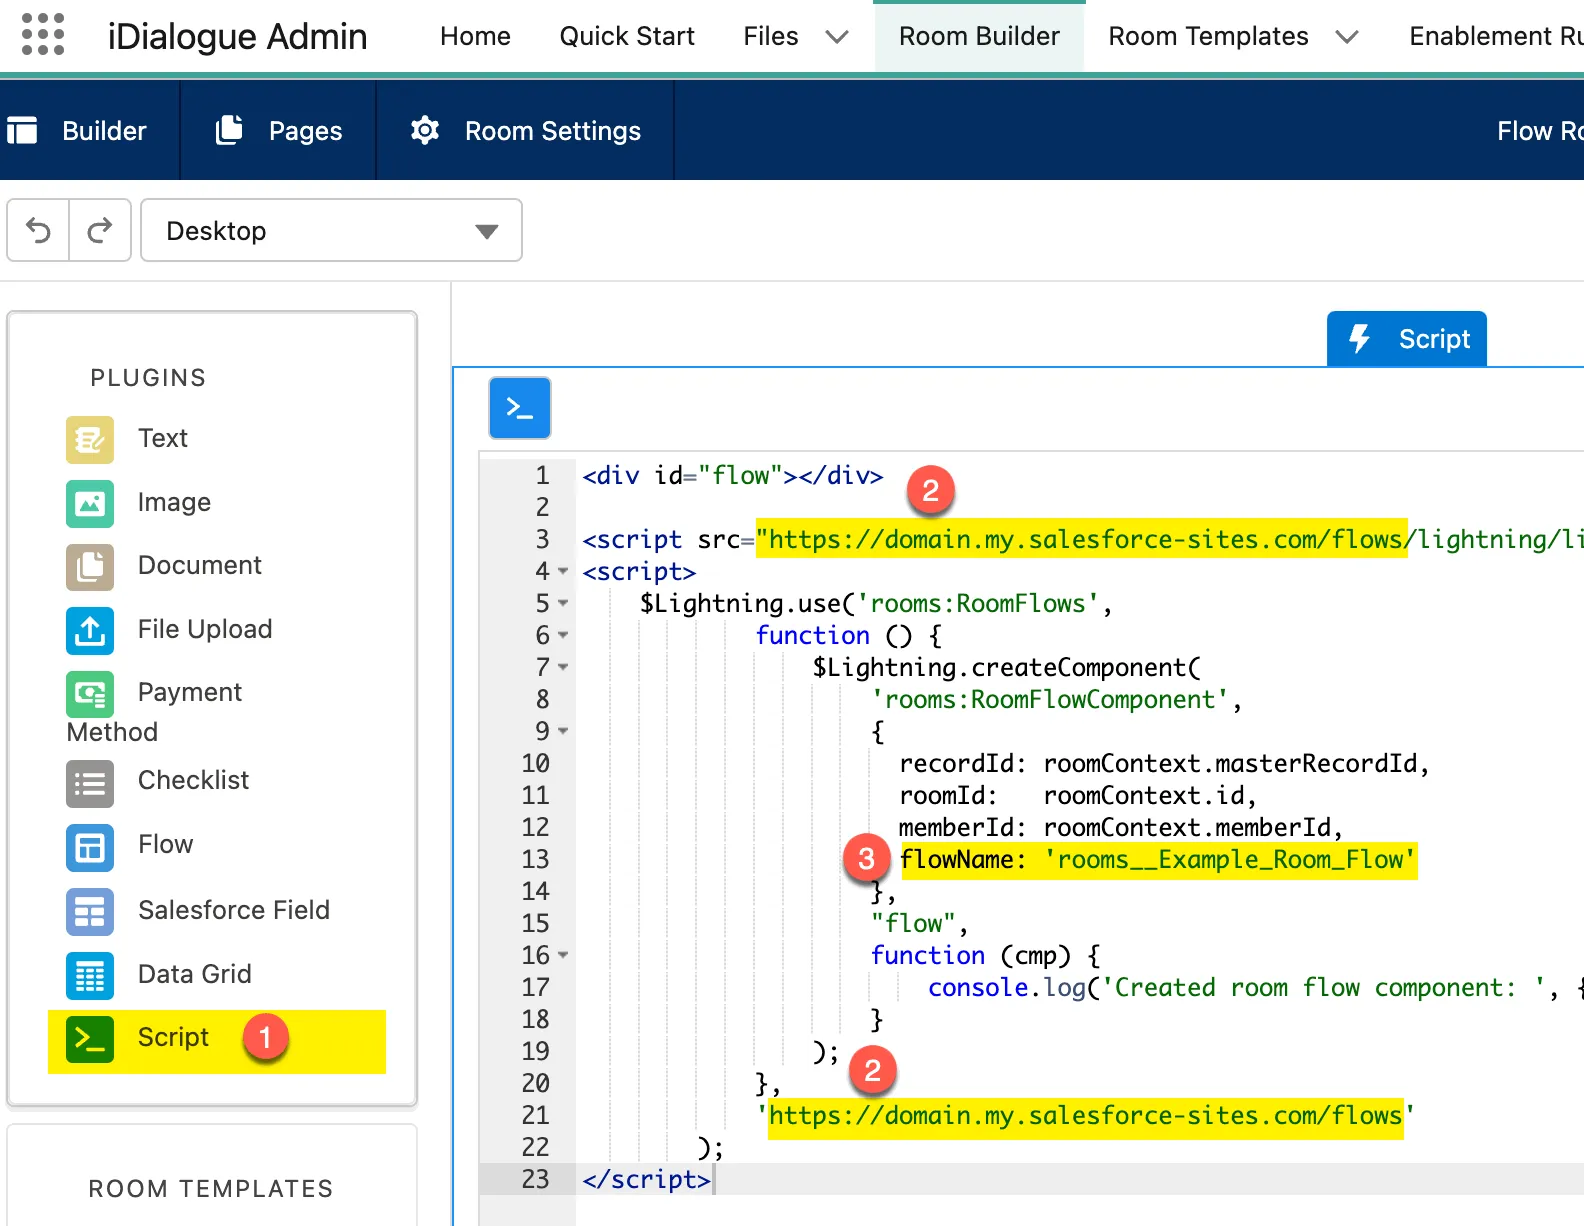The height and width of the screenshot is (1226, 1584).
Task: Select the Script plugin terminal icon
Action: coord(90,1039)
